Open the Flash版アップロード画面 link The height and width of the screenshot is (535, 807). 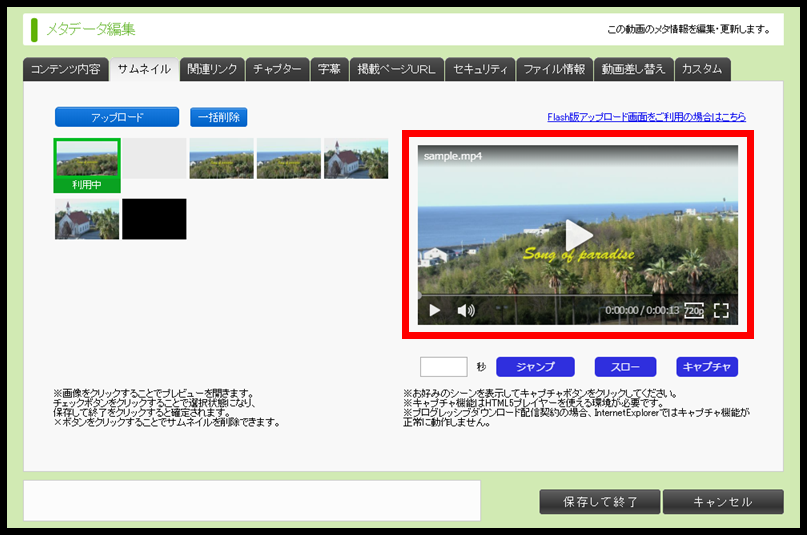pos(640,117)
